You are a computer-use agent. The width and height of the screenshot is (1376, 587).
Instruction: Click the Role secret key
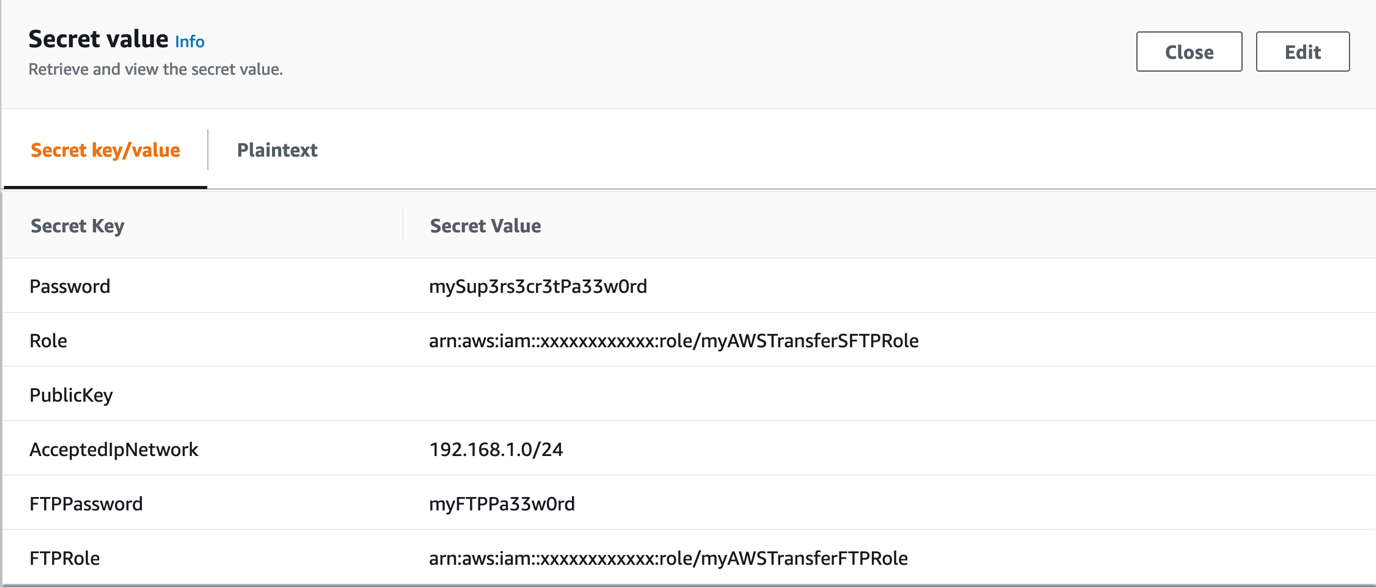tap(48, 340)
